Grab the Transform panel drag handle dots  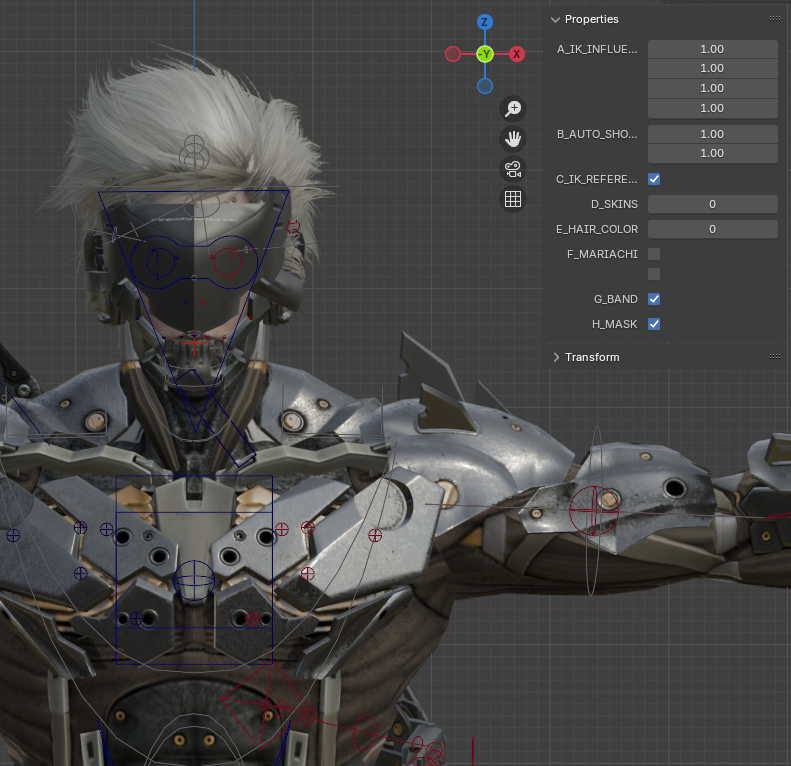pos(775,356)
